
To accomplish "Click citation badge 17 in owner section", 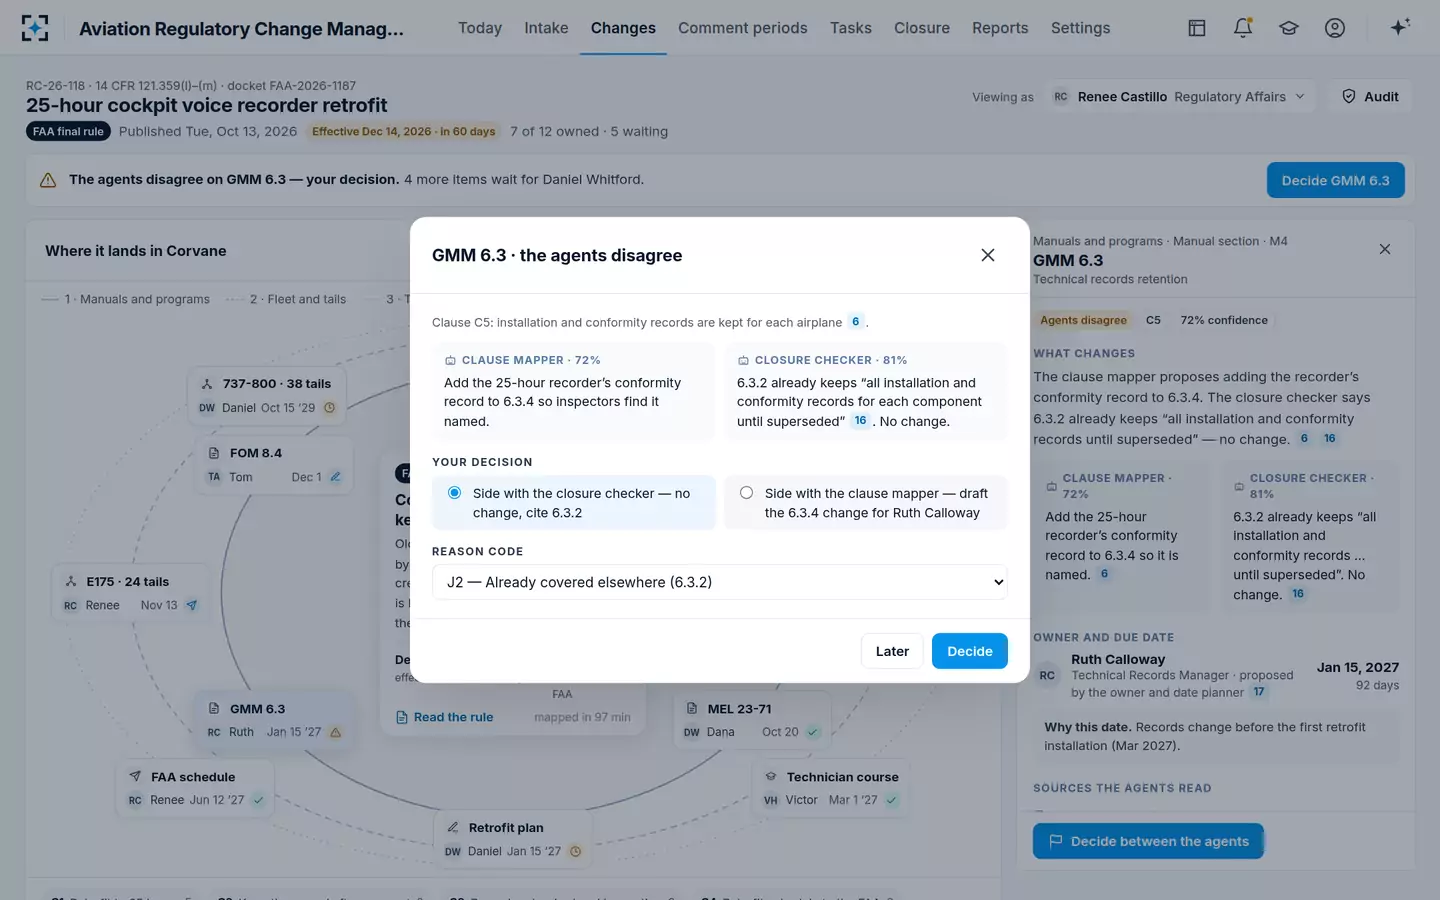I will point(1259,692).
